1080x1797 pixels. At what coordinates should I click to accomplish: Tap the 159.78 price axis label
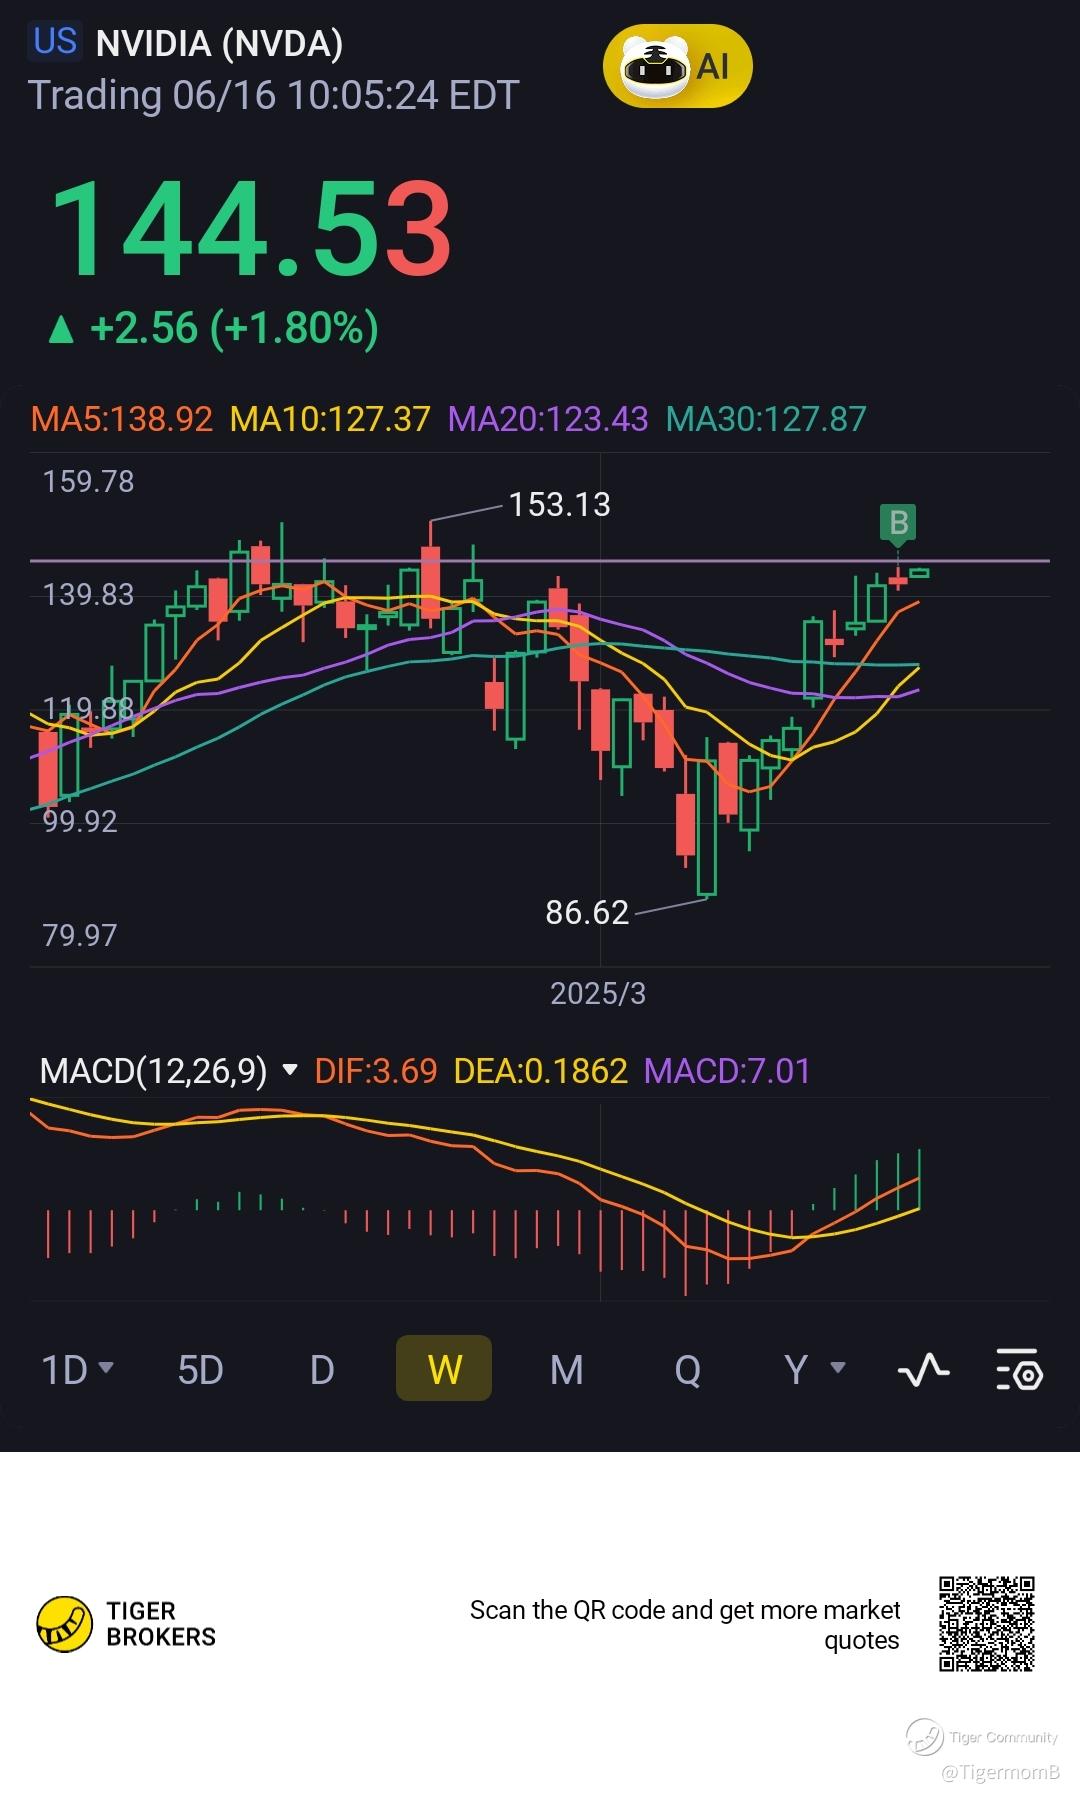click(x=88, y=482)
